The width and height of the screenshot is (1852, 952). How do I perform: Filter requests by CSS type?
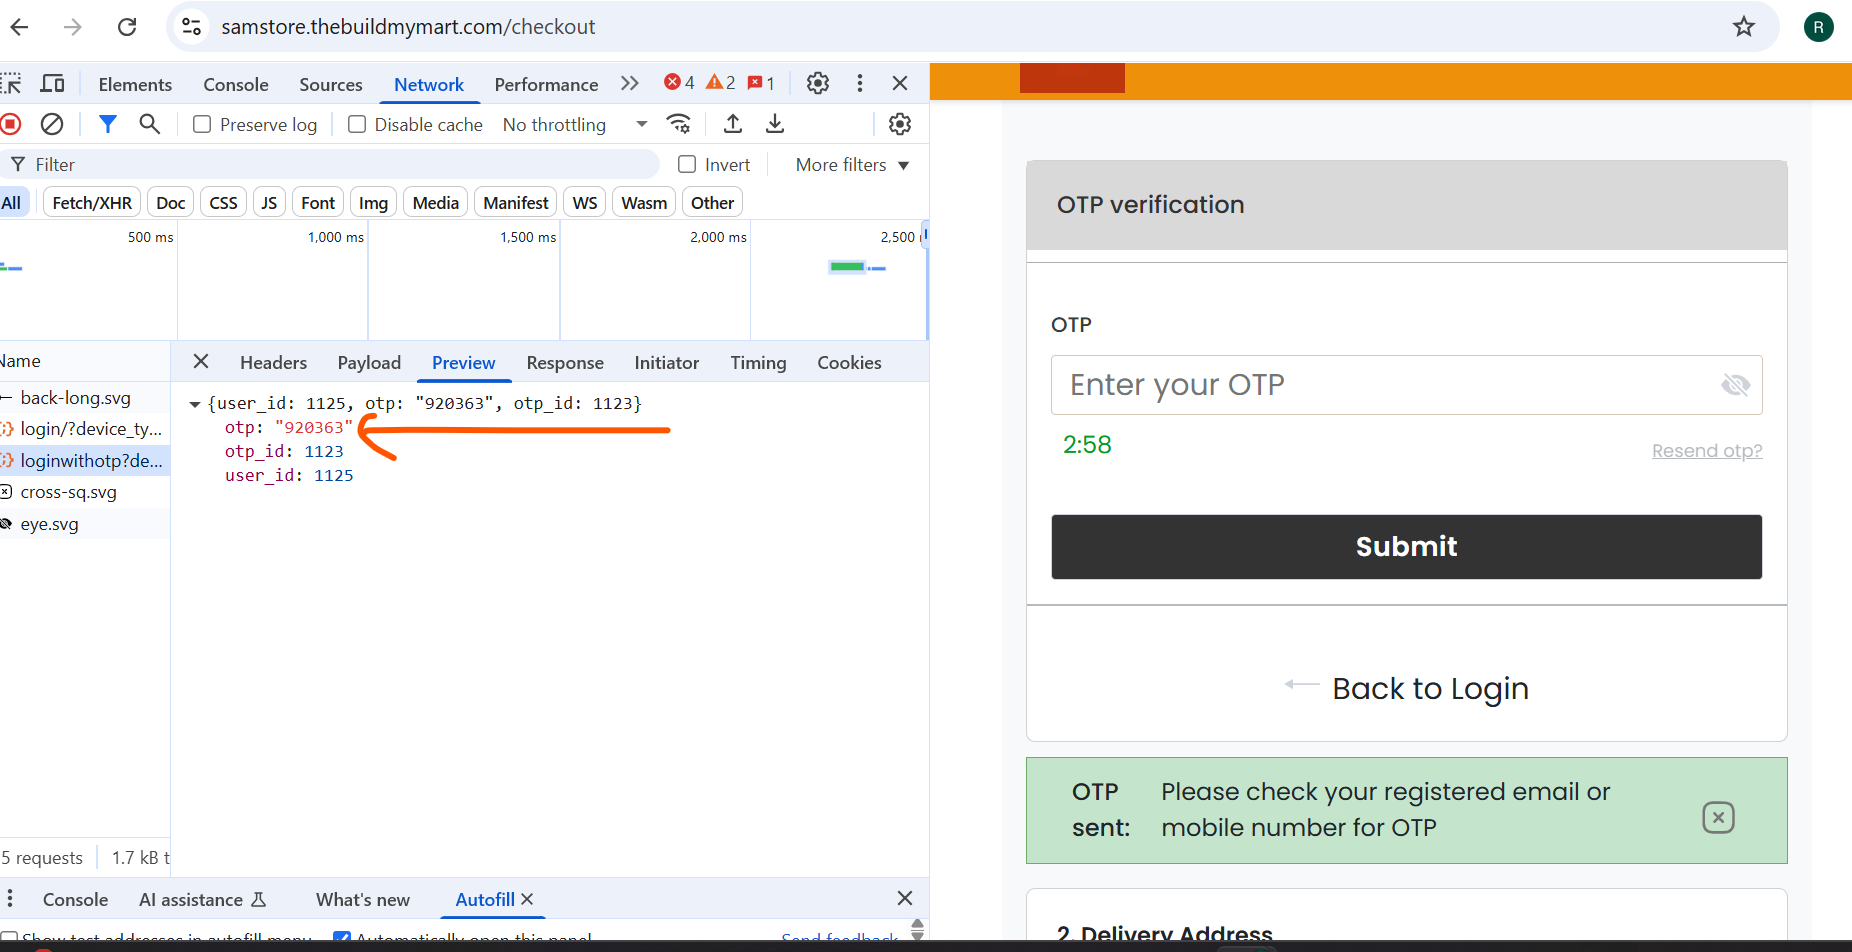pos(224,203)
